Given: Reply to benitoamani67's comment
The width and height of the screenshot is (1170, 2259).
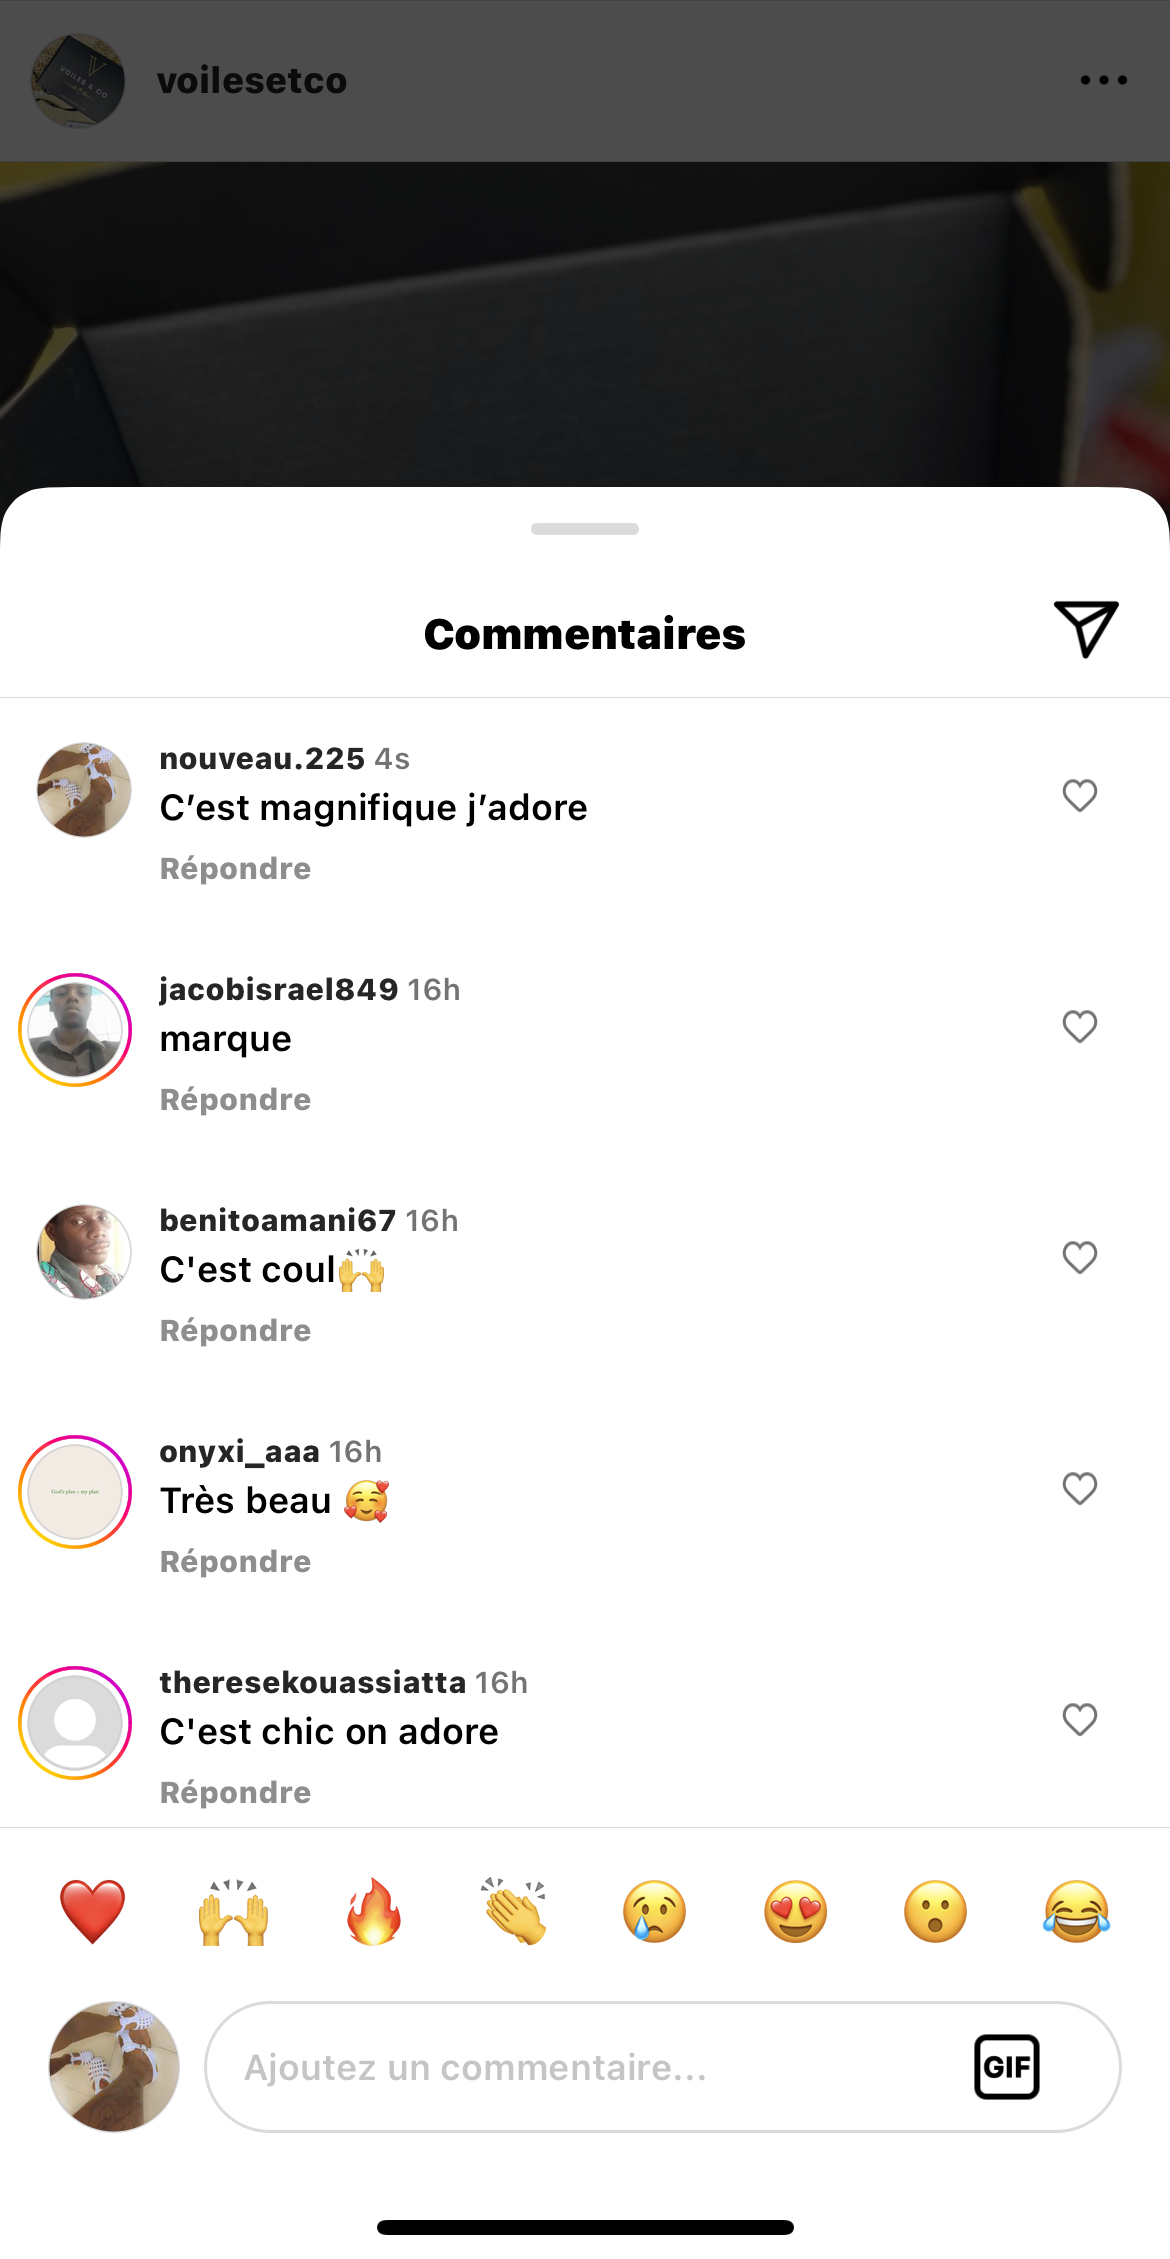Looking at the screenshot, I should point(235,1330).
